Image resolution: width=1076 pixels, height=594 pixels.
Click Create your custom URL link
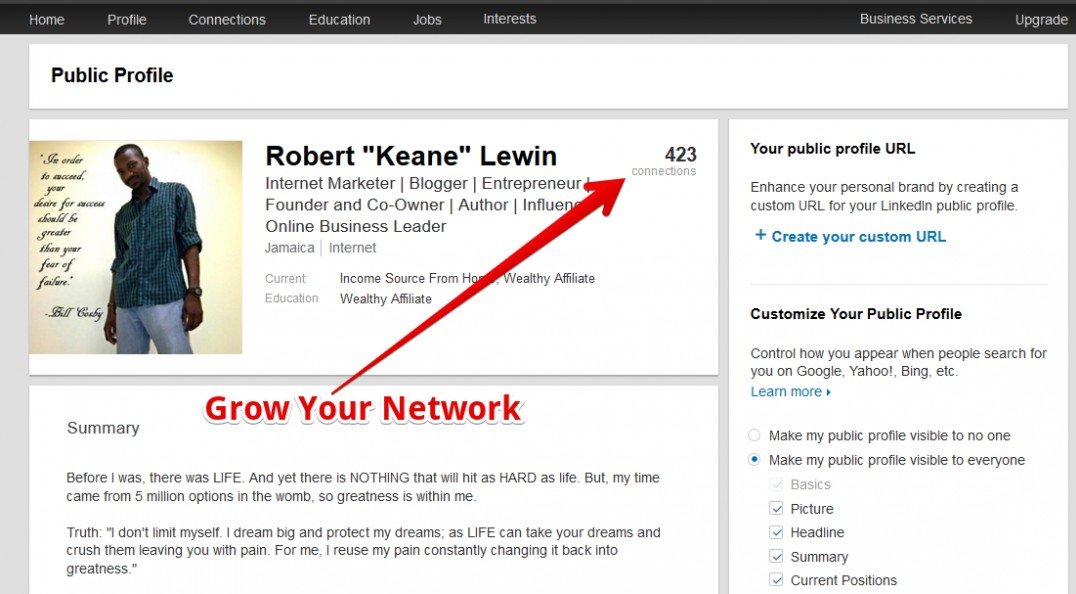coord(858,237)
